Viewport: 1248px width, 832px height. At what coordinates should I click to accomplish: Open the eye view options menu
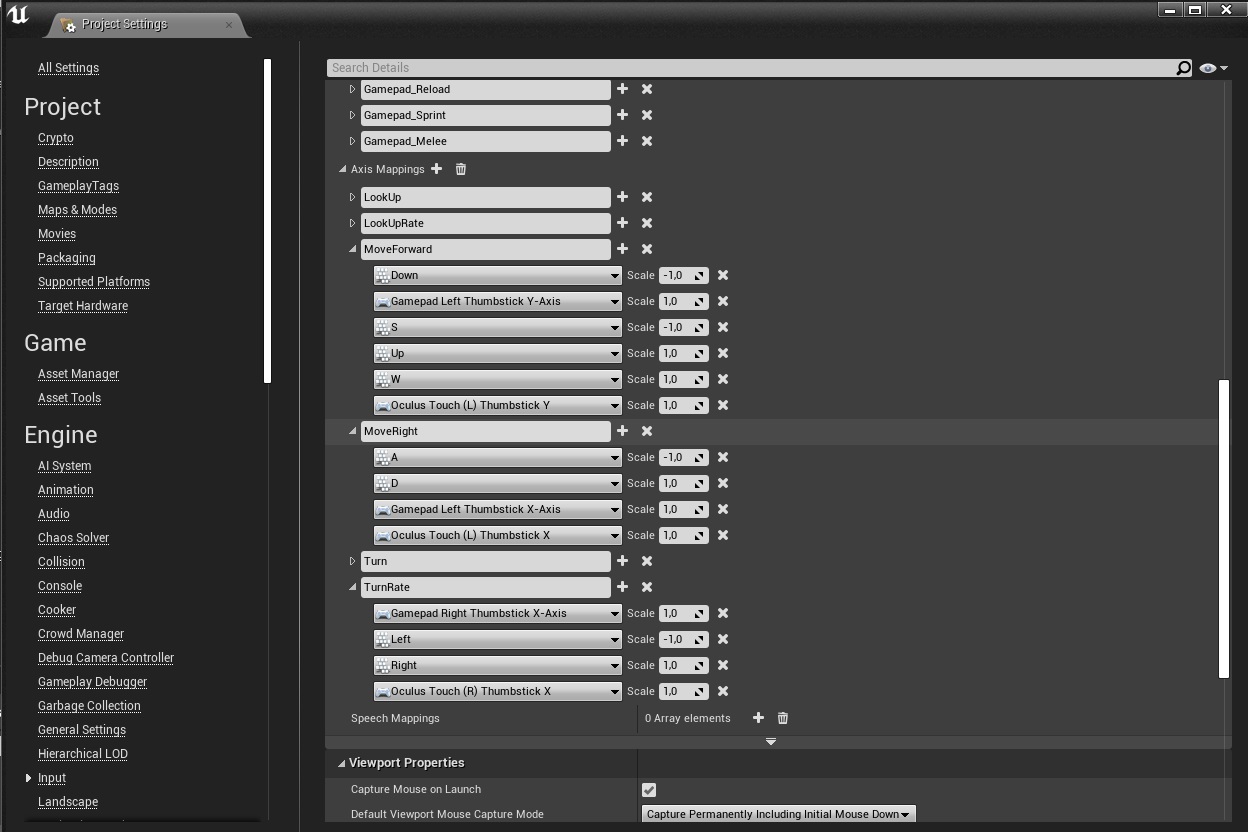pos(1213,68)
